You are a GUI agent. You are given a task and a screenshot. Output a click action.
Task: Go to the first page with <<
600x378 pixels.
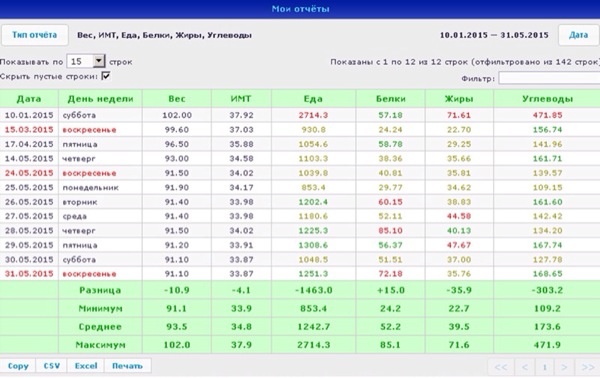[501, 367]
